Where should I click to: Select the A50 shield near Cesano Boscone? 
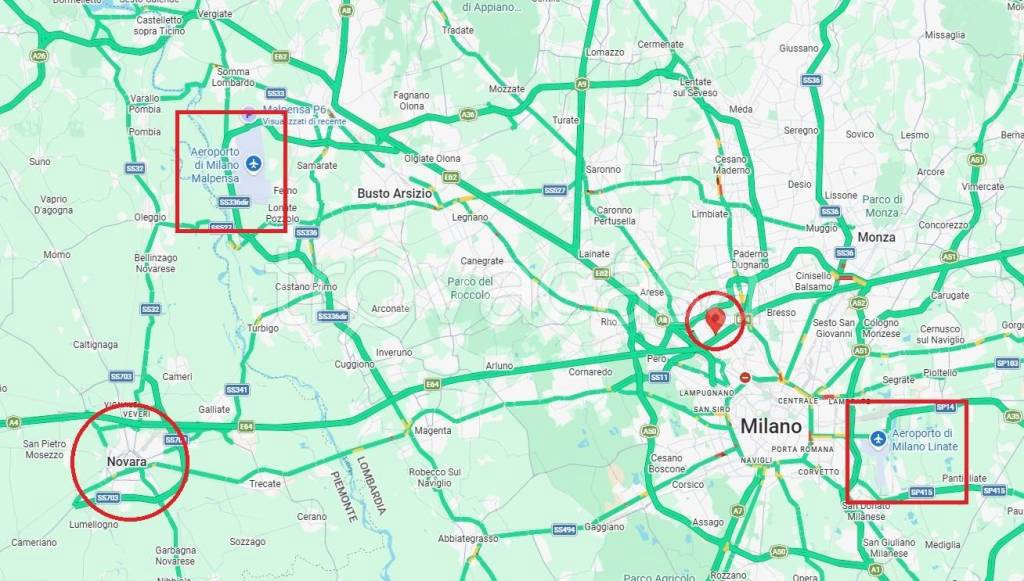(x=650, y=432)
